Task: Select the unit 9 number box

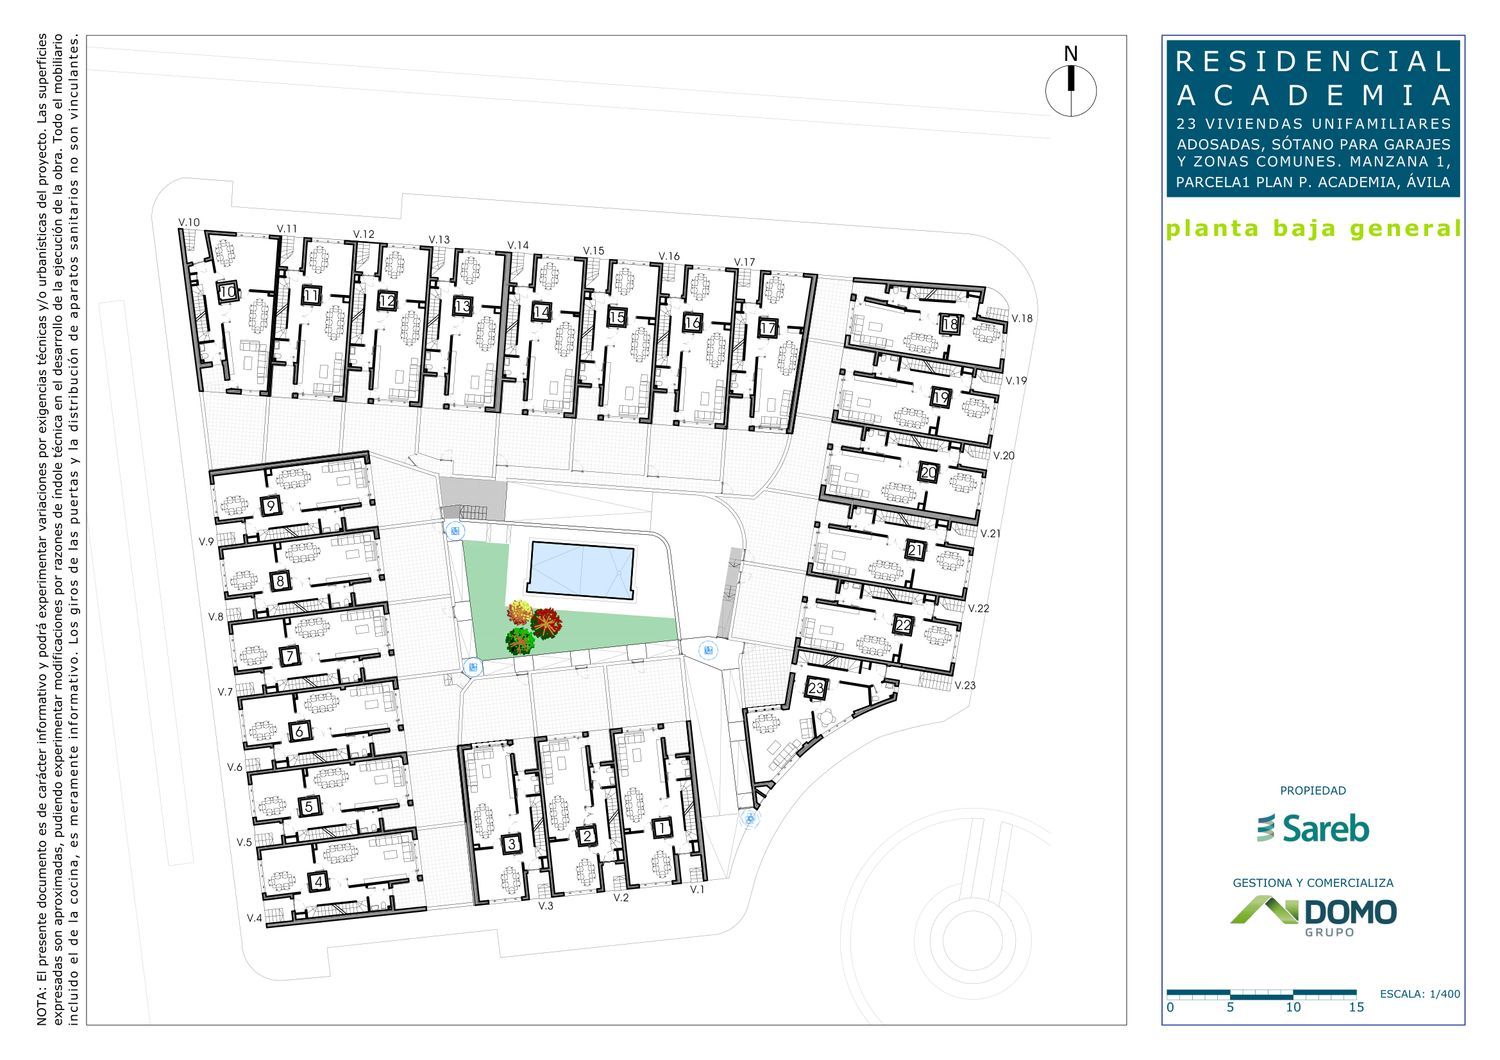Action: (270, 506)
